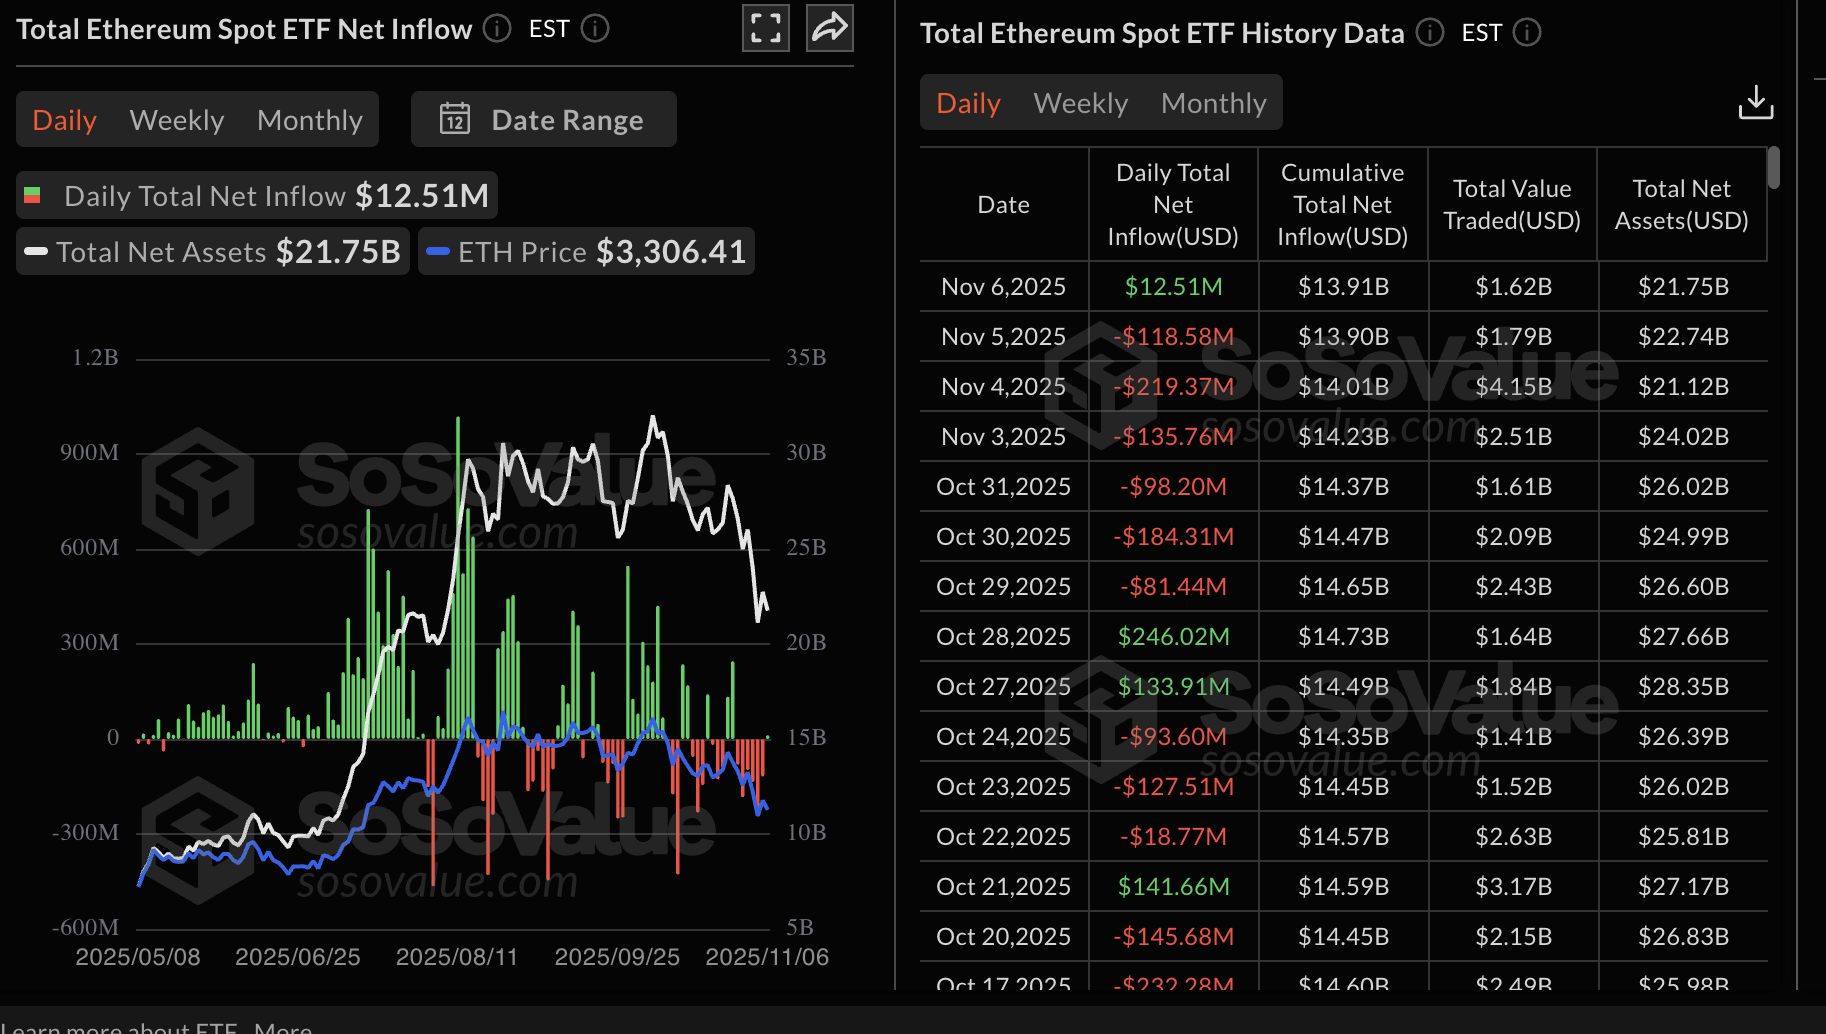This screenshot has width=1826, height=1034.
Task: Open the Date Range selector
Action: [567, 119]
